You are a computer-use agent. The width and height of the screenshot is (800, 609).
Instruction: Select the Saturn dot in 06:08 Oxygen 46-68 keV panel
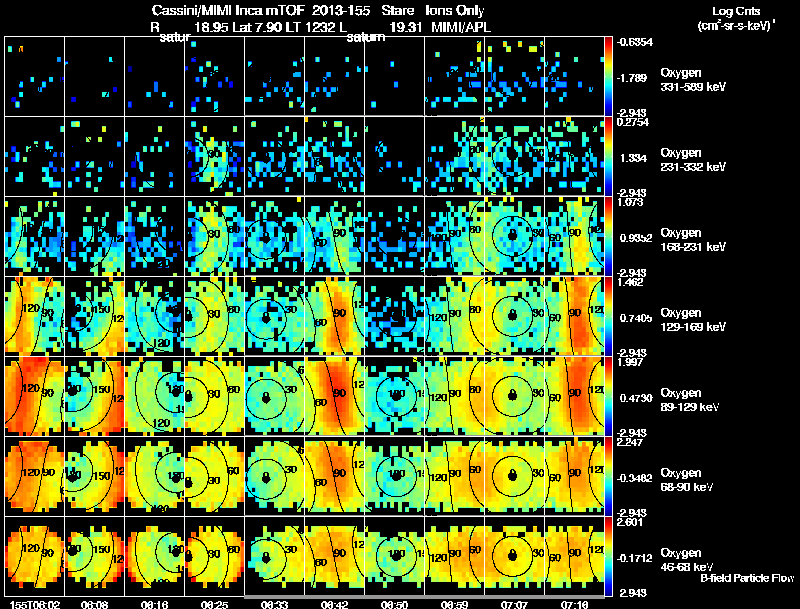(x=72, y=550)
